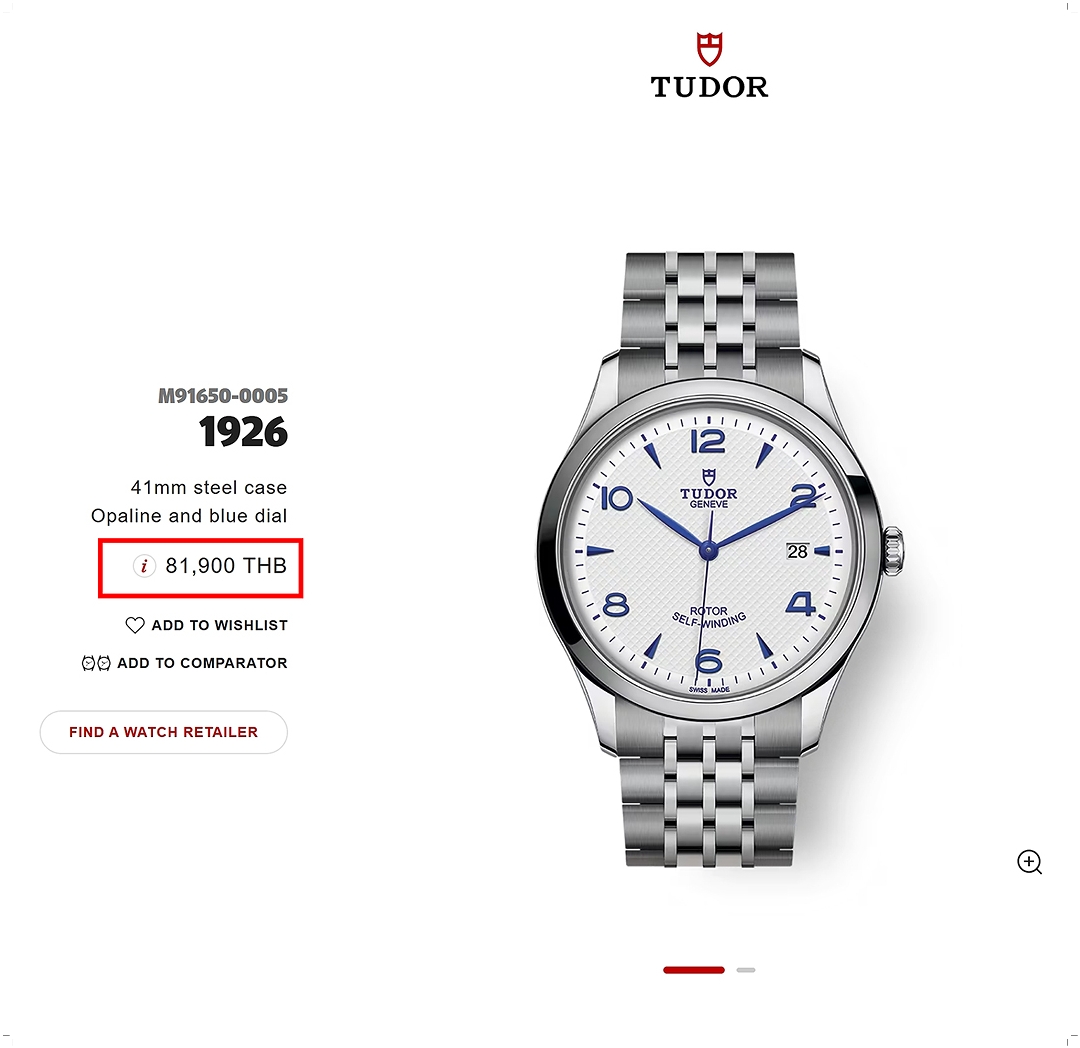This screenshot has width=1080, height=1048.
Task: Click the watch's winding crown
Action: click(893, 551)
